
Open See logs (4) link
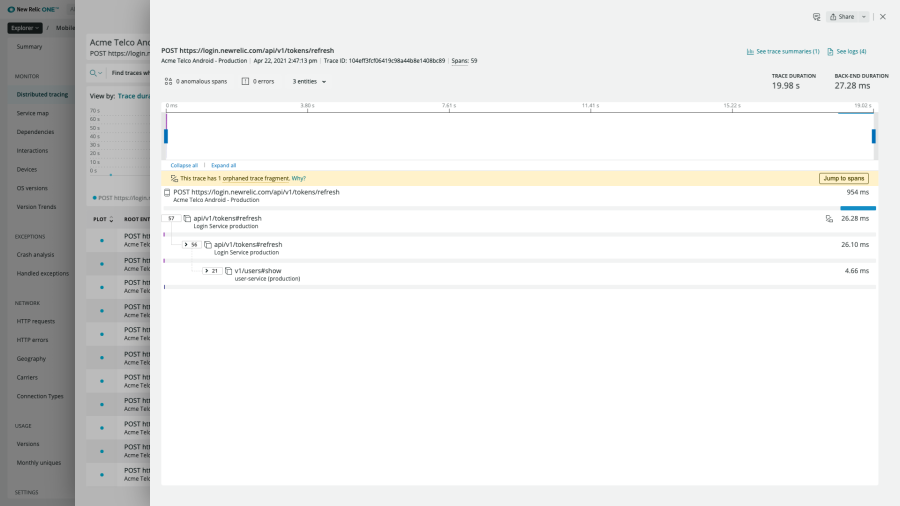pos(846,51)
